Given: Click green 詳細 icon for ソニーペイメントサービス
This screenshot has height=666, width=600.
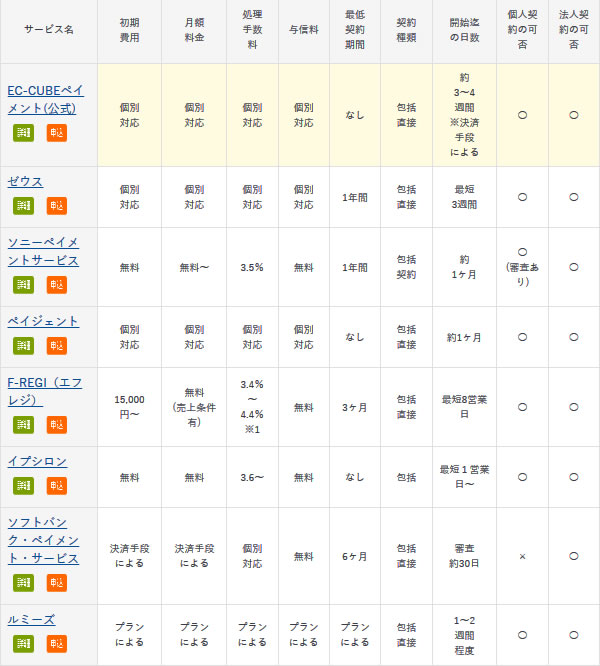Looking at the screenshot, I should point(24,284).
